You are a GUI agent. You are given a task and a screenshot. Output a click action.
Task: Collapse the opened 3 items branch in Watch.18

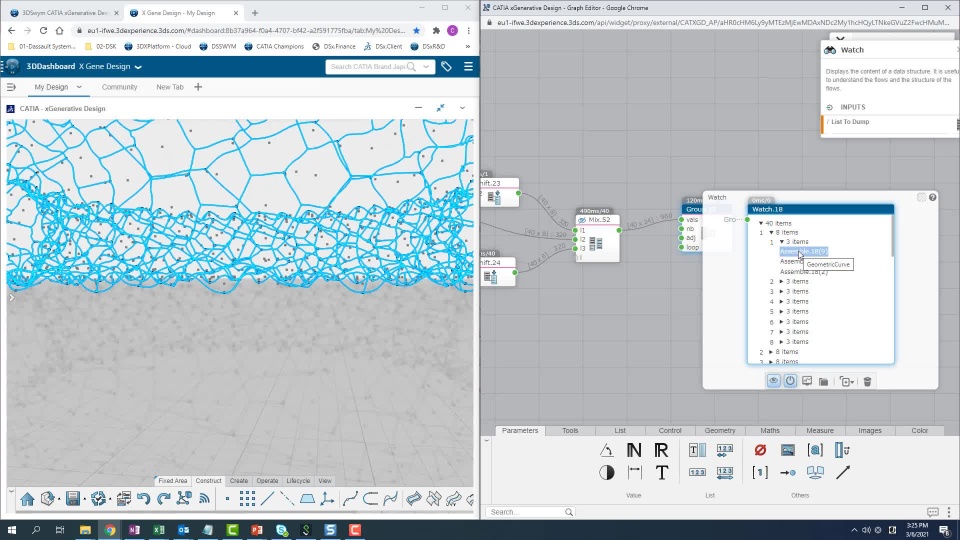click(782, 242)
